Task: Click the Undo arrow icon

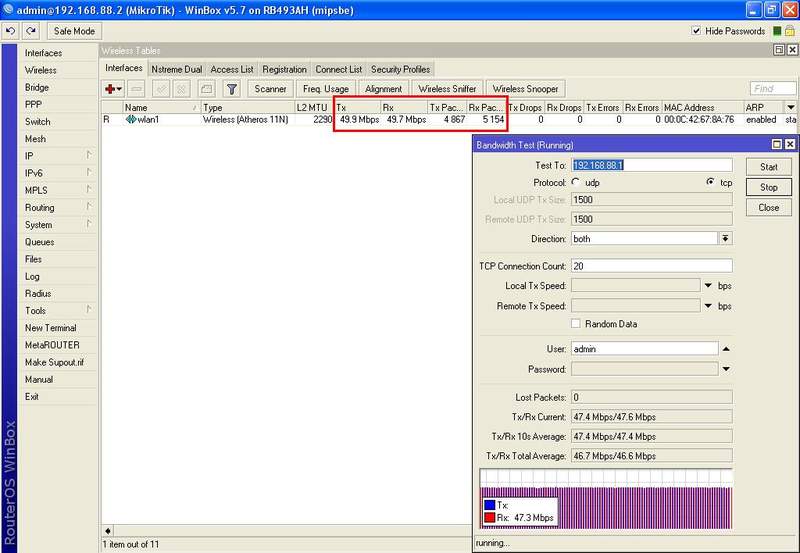Action: tap(10, 31)
